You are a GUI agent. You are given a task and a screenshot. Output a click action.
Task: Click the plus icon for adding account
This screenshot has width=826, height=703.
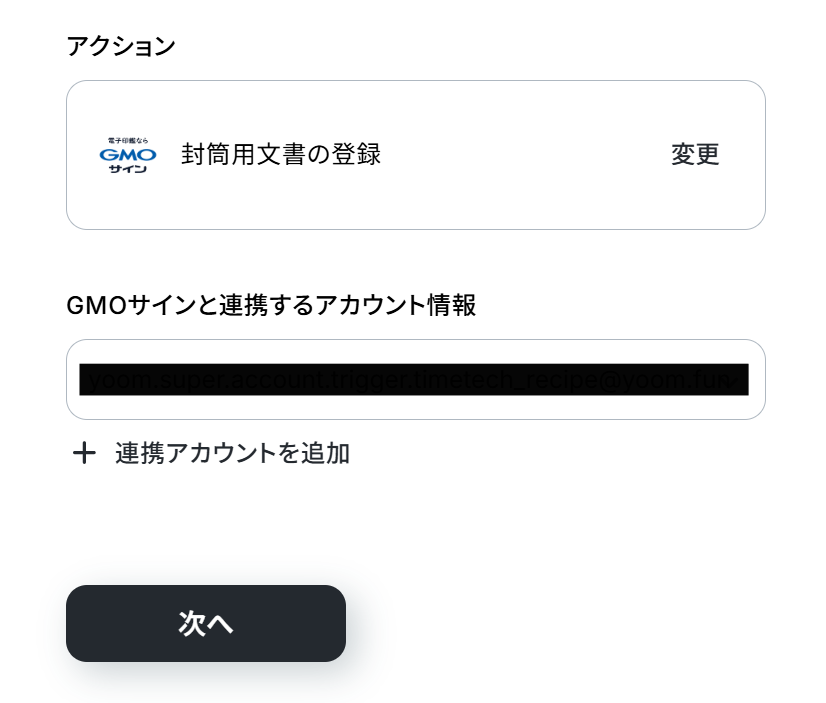pos(84,453)
